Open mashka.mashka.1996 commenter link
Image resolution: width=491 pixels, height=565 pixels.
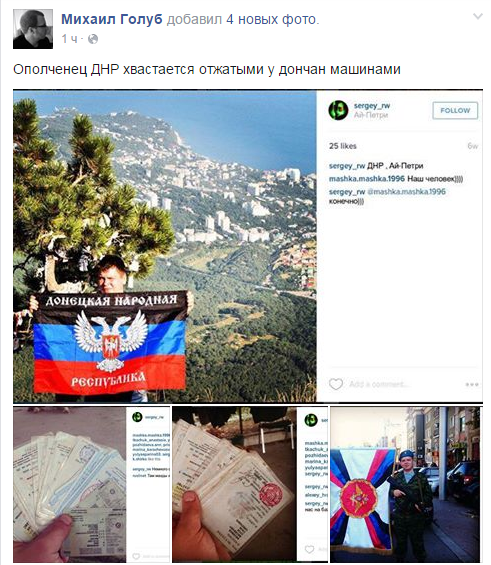tap(366, 179)
